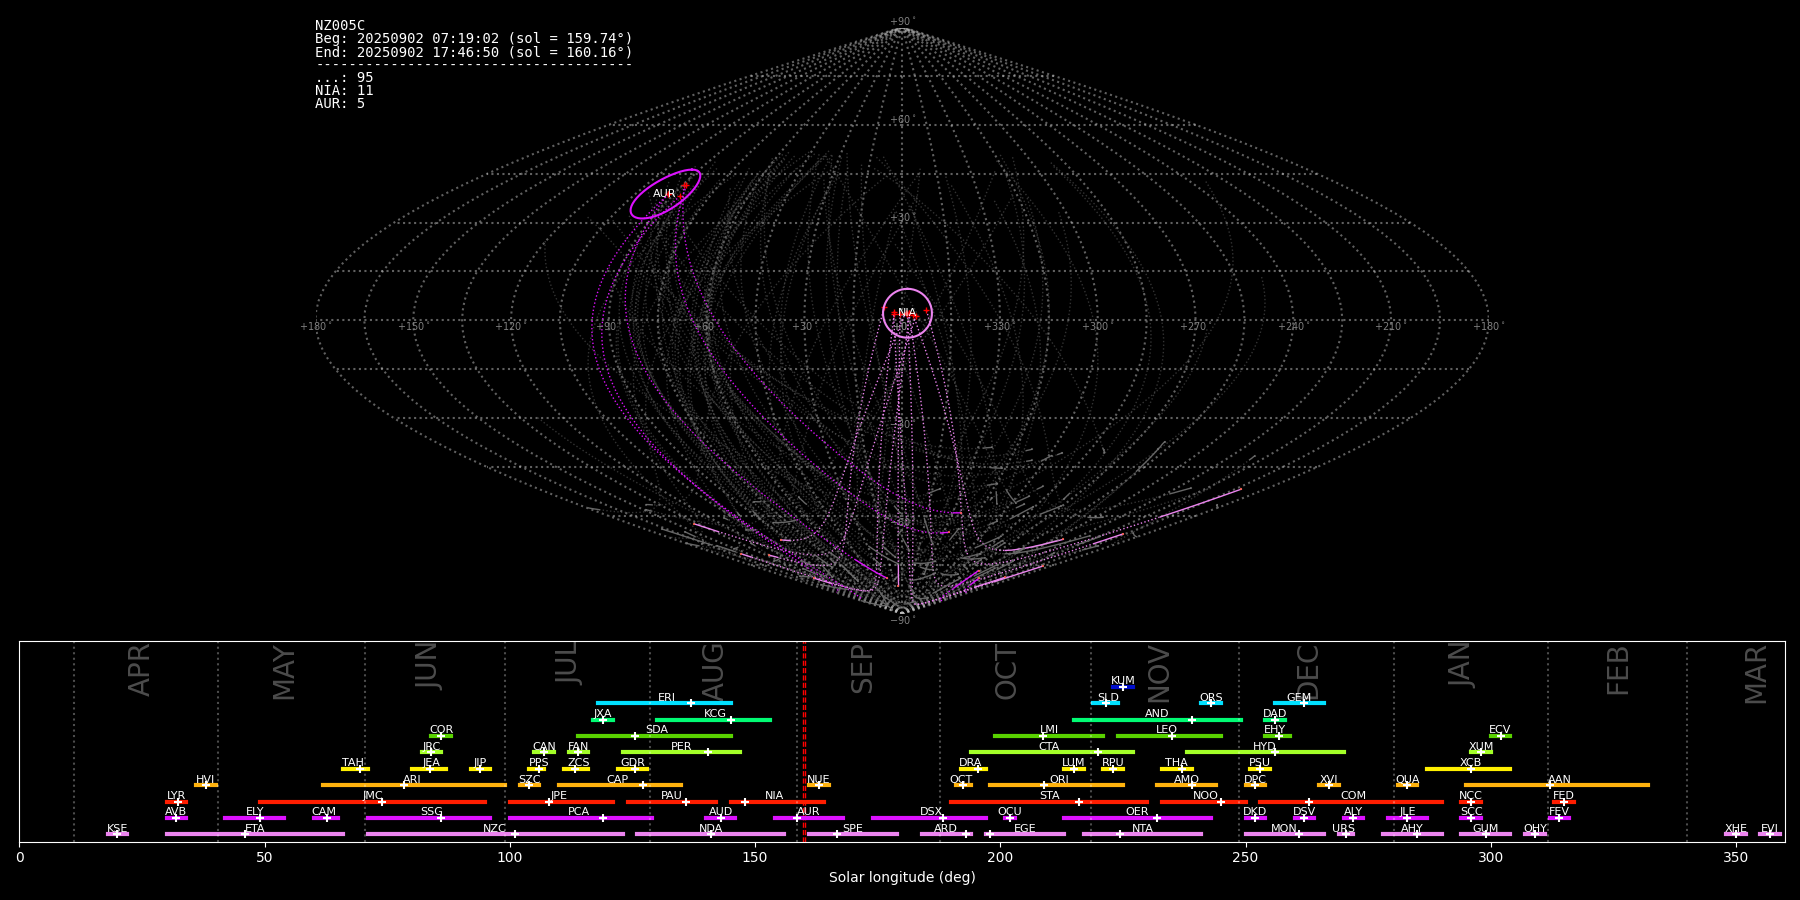Click the TAH shower label

coord(353,763)
